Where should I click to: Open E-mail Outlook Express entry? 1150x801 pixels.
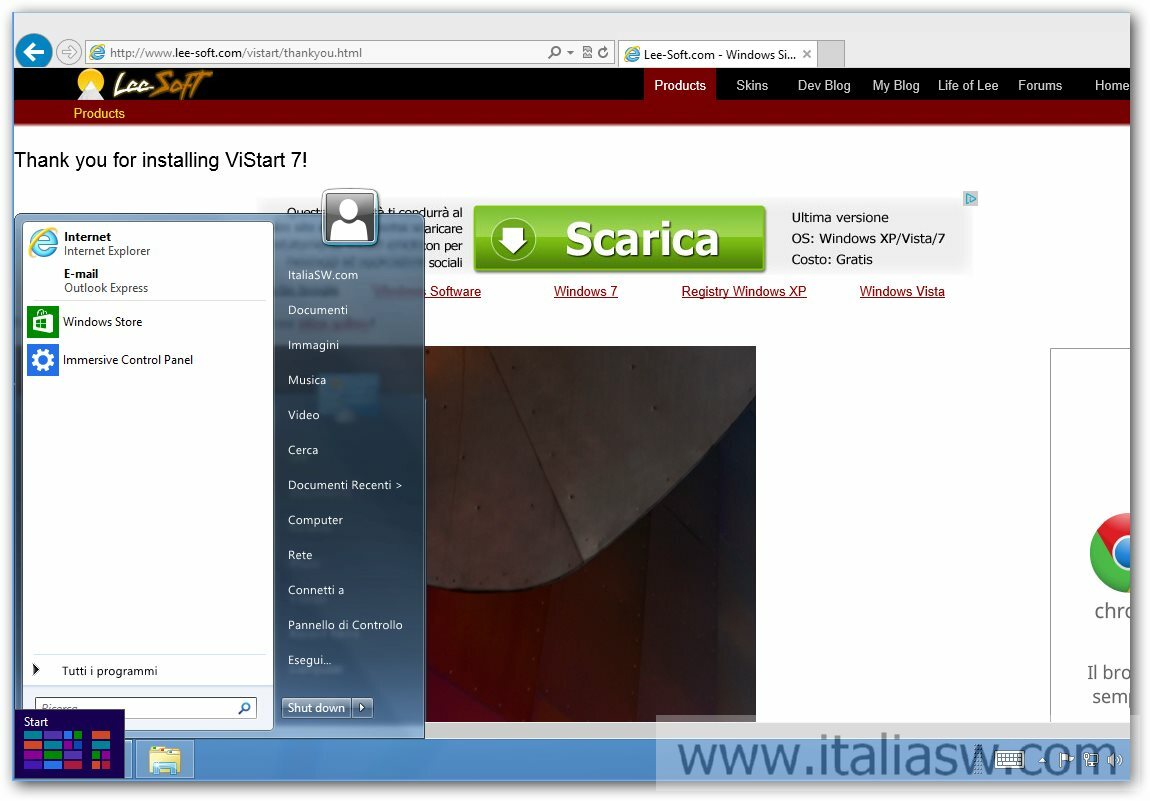148,281
